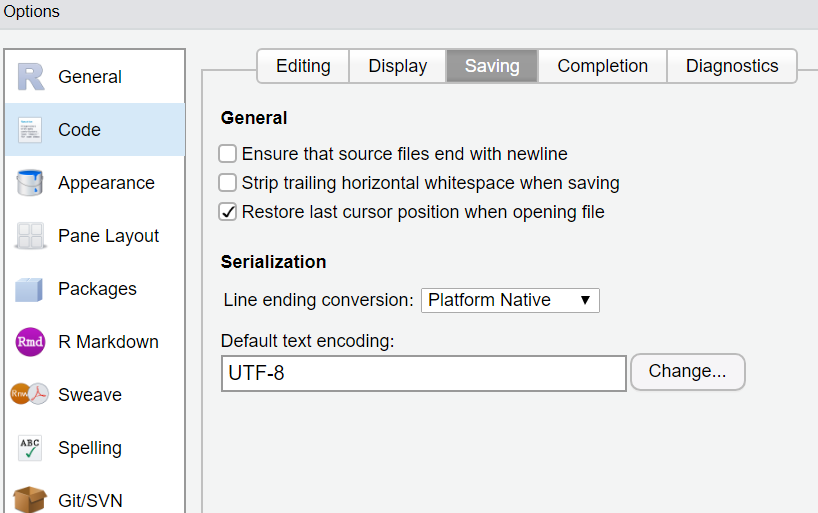Switch to the Display tab
This screenshot has width=818, height=513.
point(397,66)
